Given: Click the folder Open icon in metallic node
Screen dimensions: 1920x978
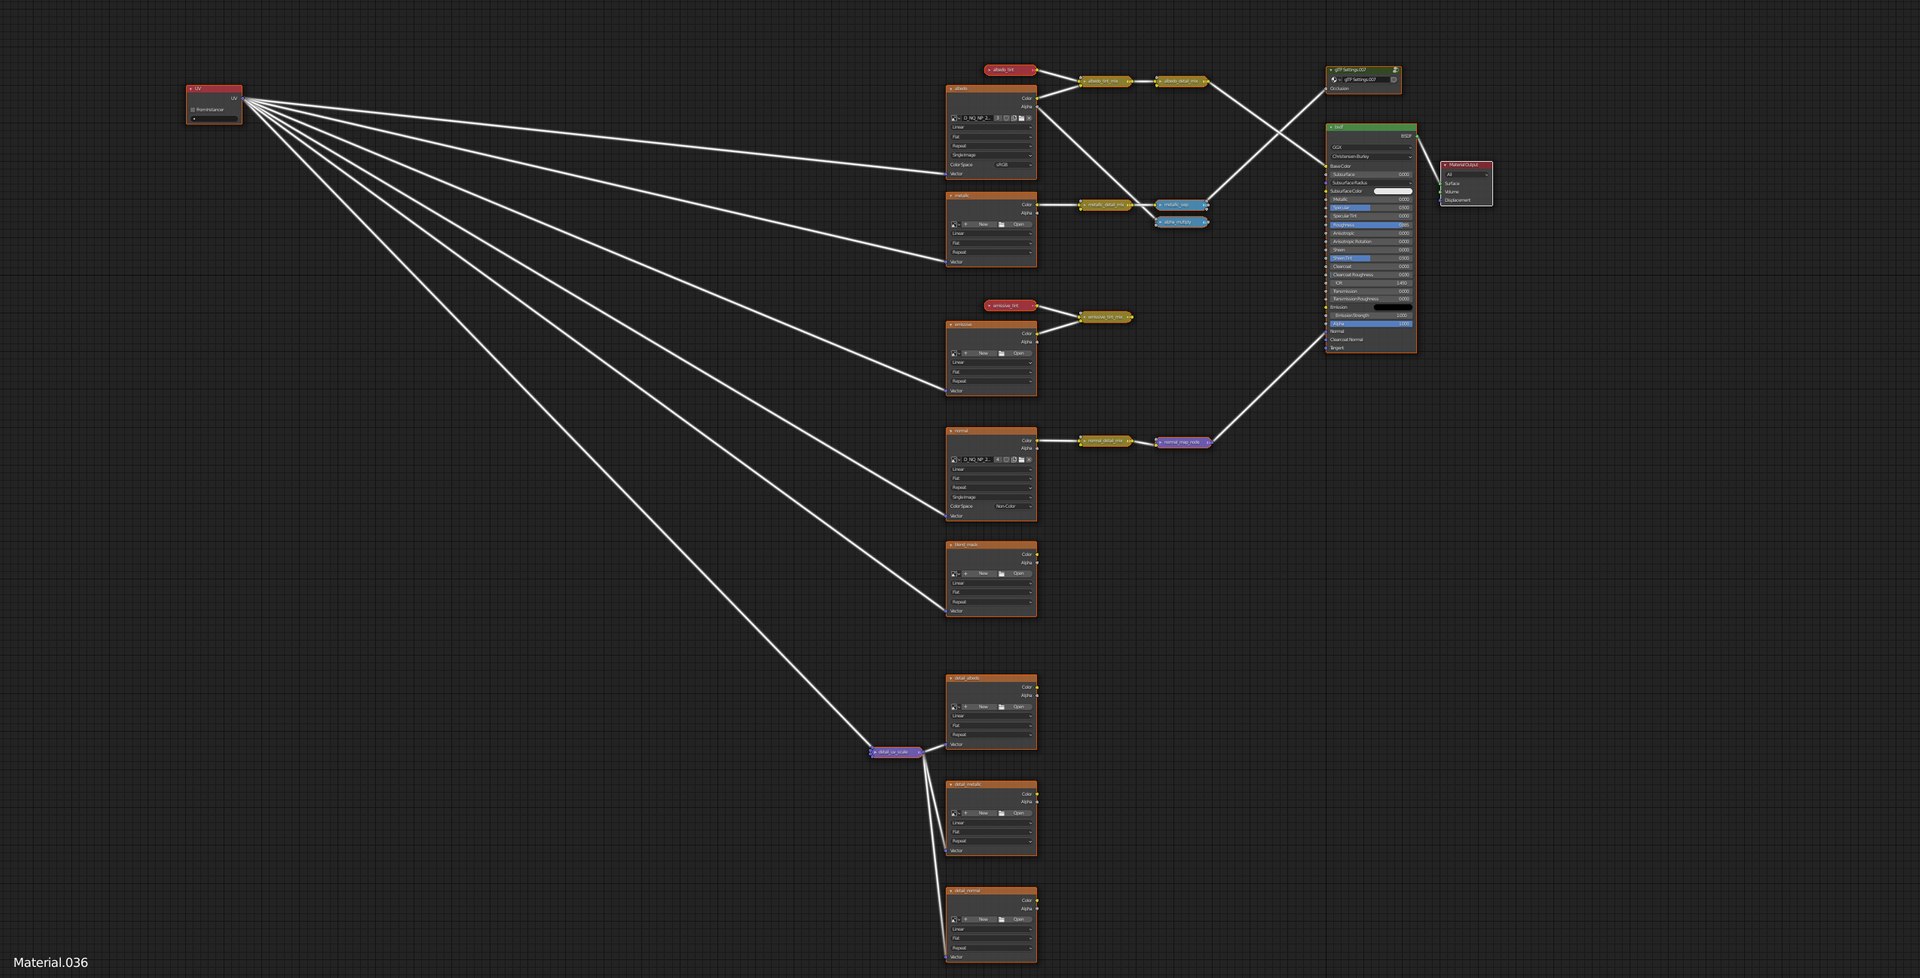Looking at the screenshot, I should pos(1001,224).
